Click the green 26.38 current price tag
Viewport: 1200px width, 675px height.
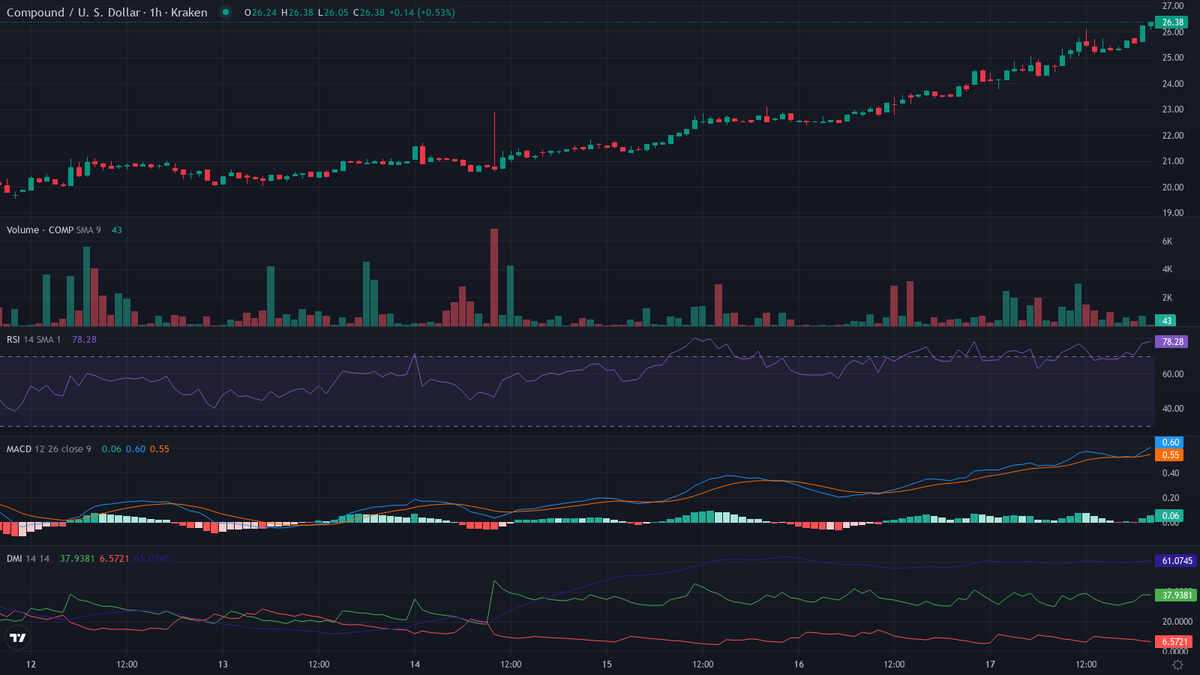coord(1170,23)
